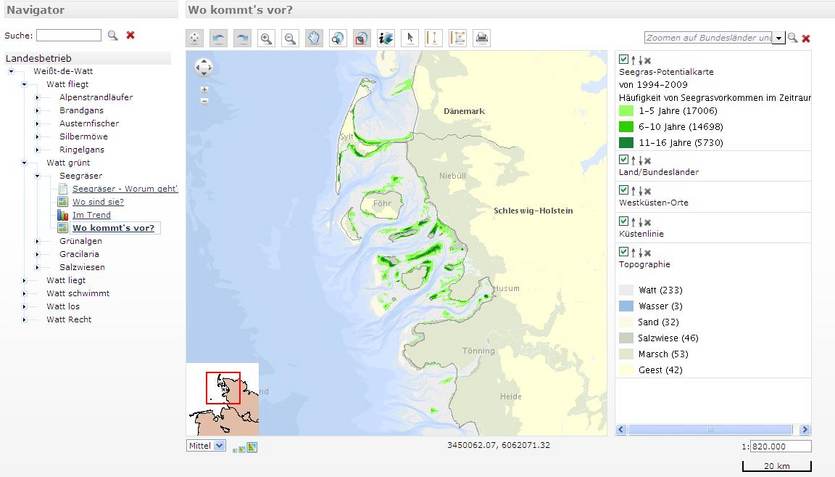Collapse the Weißt-de-Watt tree node
Viewport: 835px width, 477px height.
click(11, 71)
